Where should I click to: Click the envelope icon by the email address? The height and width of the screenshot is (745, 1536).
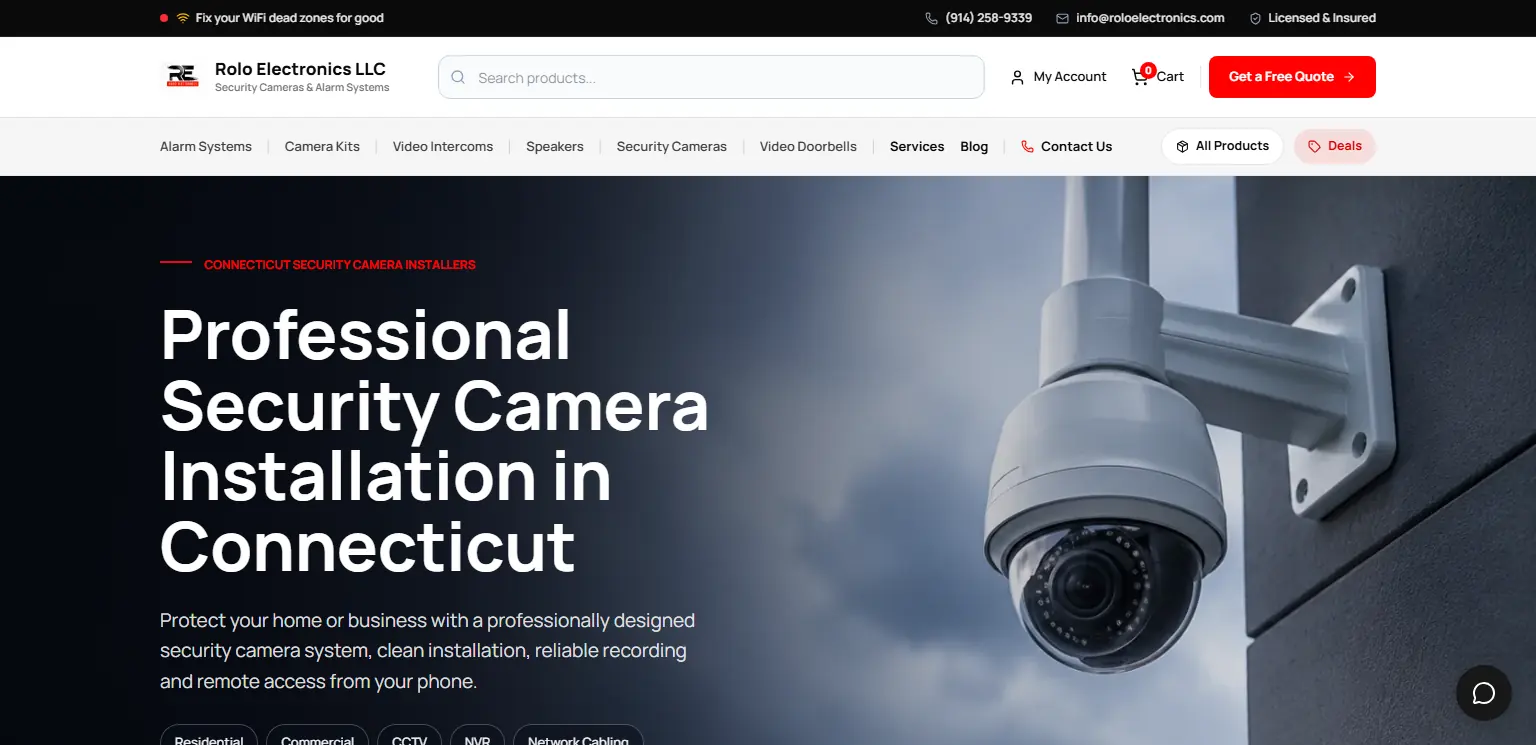(x=1063, y=18)
